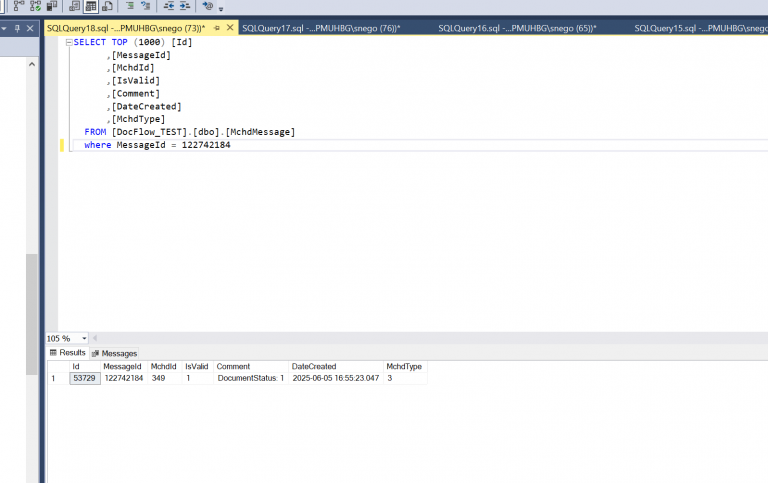Select the MchdType cell value 3
Screen dimensions: 768x483
pyautogui.click(x=405, y=378)
